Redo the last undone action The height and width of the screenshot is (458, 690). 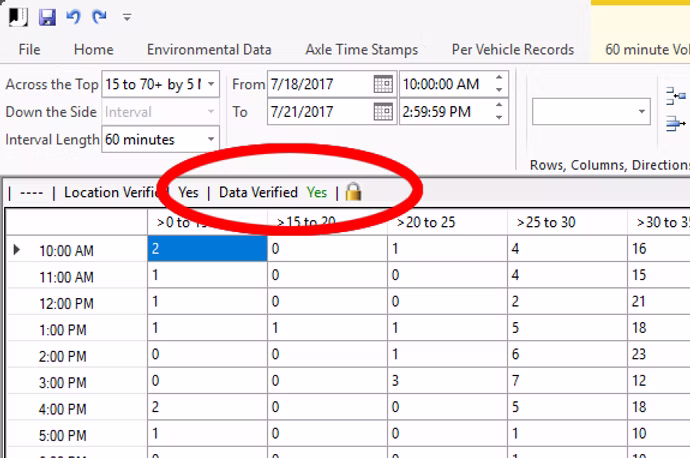click(x=99, y=17)
